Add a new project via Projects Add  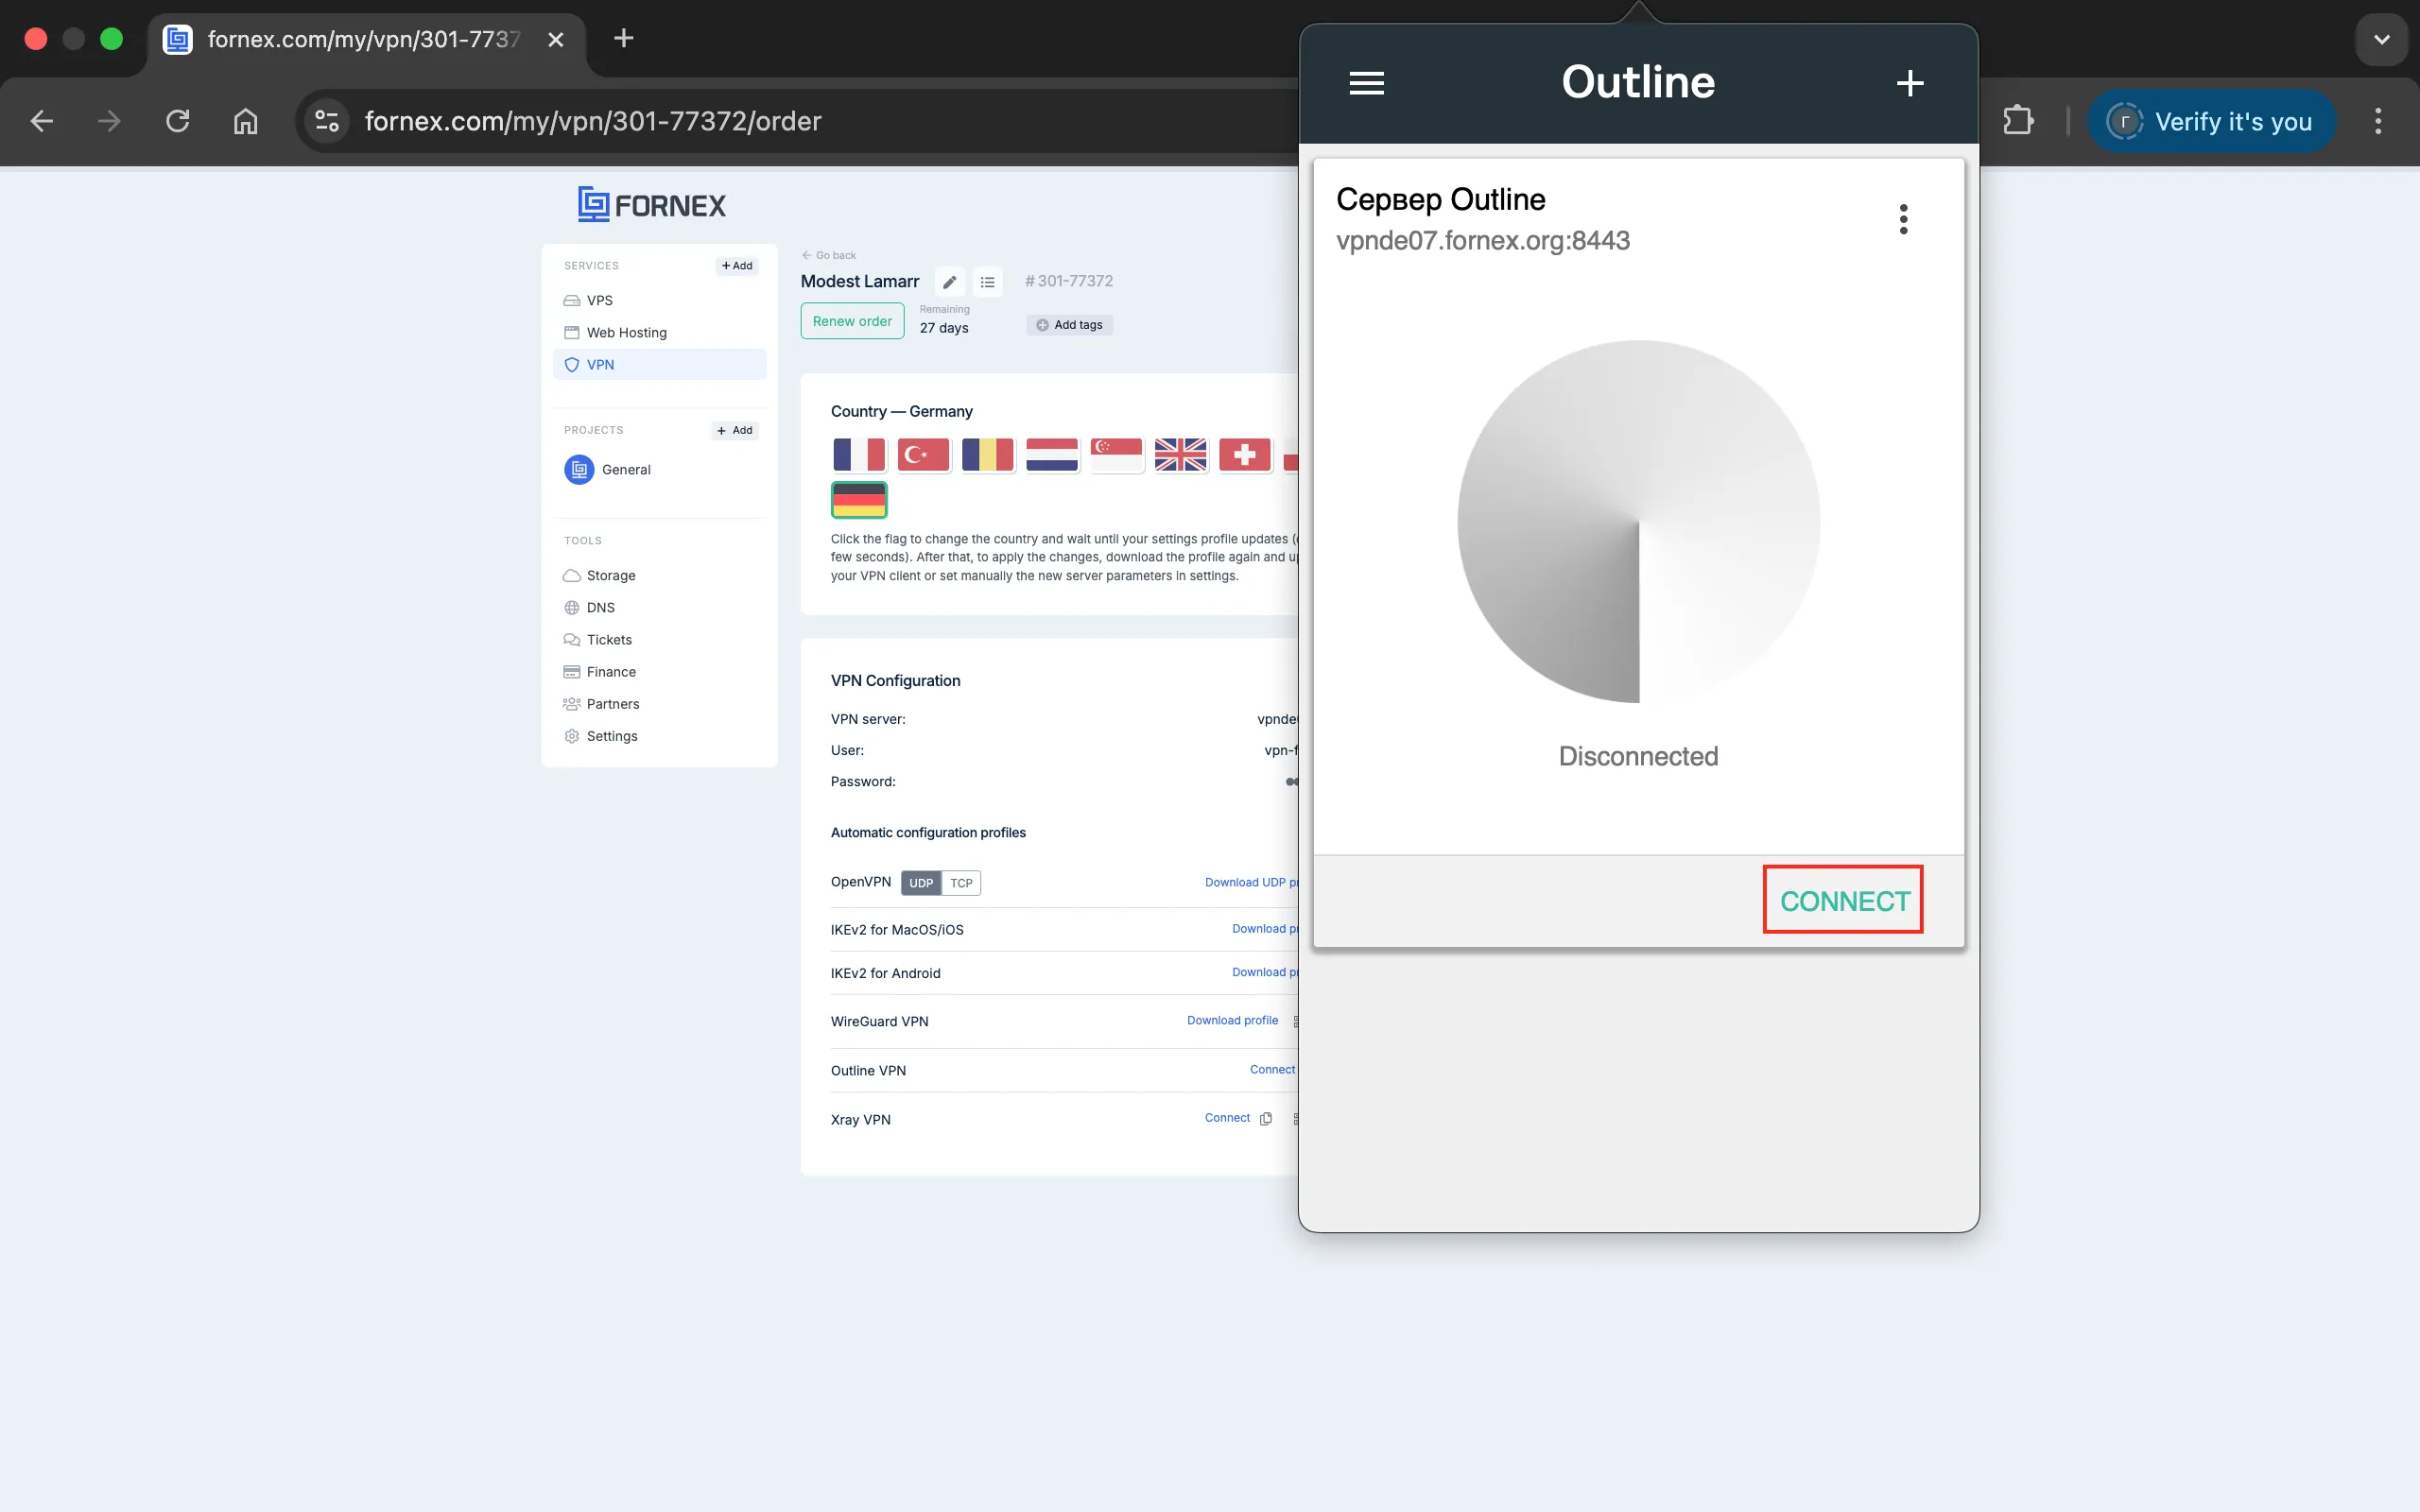point(735,430)
